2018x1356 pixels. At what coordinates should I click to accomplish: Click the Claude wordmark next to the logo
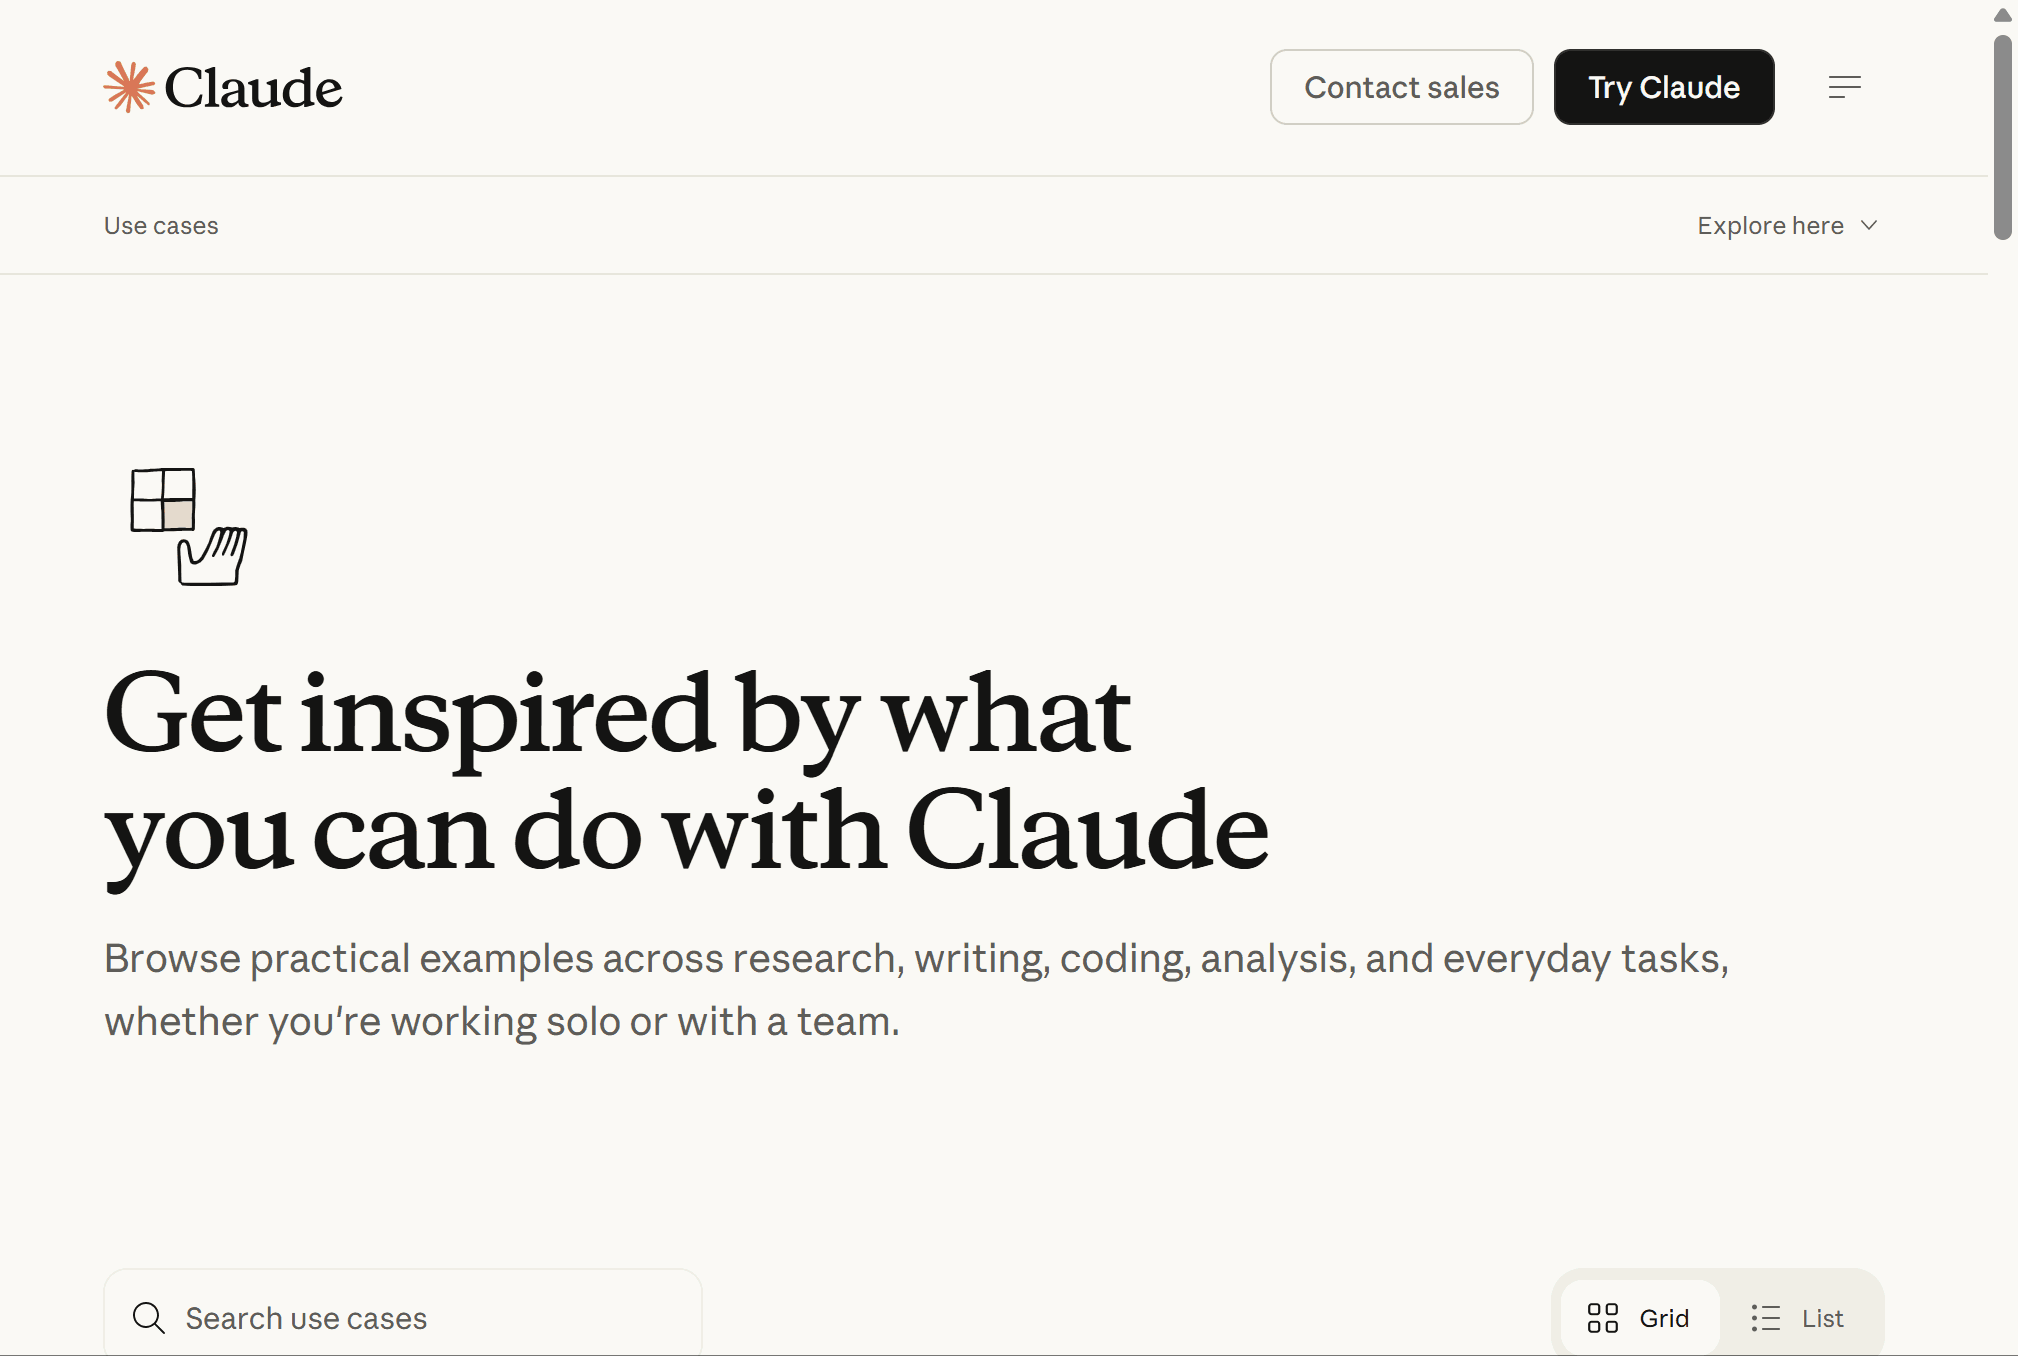coord(254,87)
